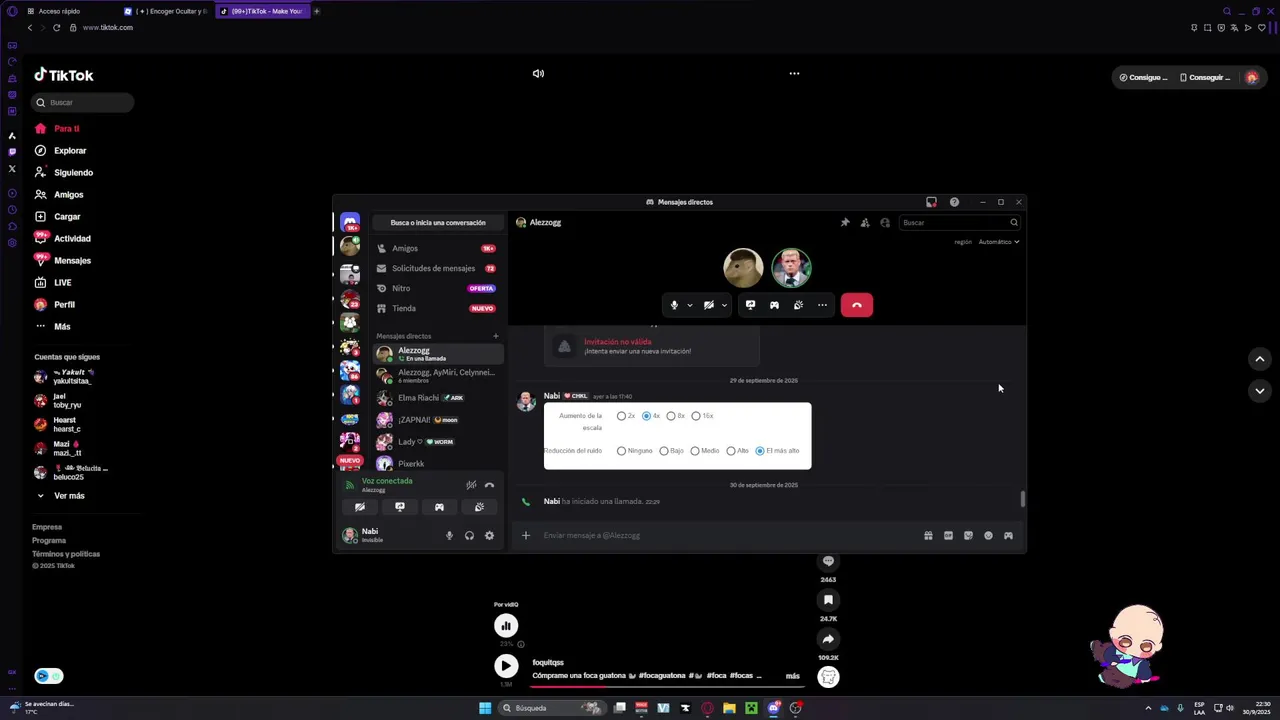Viewport: 1280px width, 720px height.
Task: Open more call options (three dots) in Discord
Action: click(822, 305)
